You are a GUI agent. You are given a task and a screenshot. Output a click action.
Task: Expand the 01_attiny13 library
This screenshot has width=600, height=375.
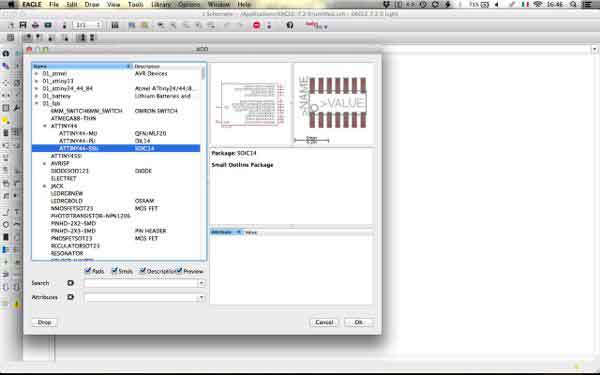click(x=36, y=81)
